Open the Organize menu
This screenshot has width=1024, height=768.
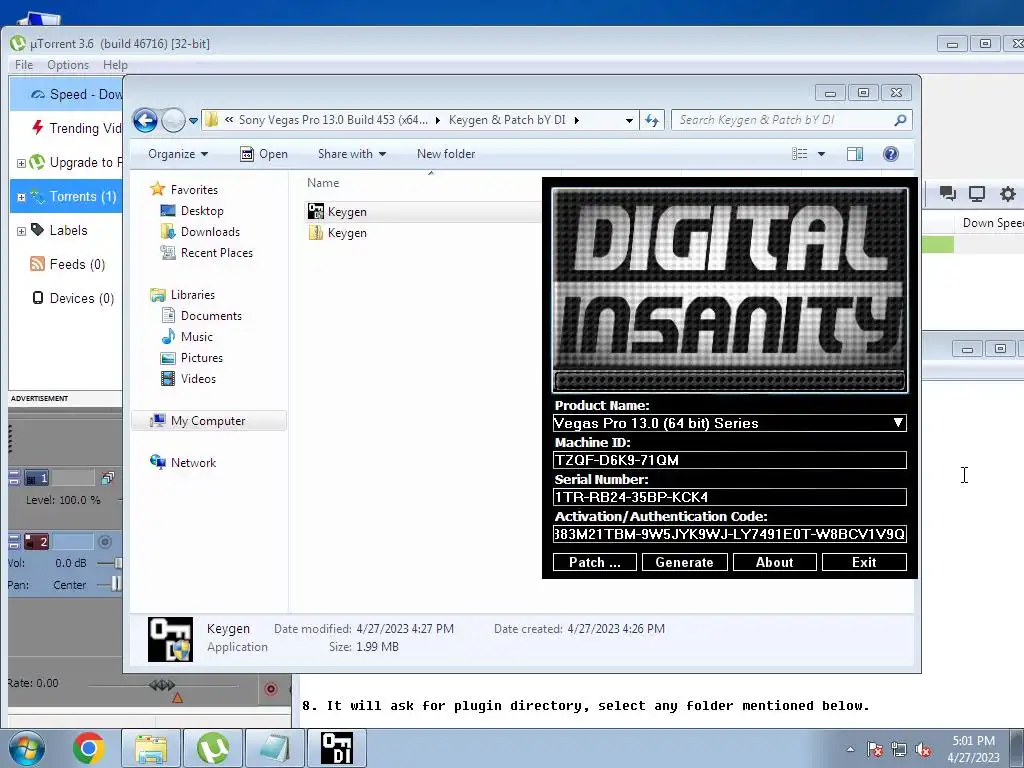tap(178, 154)
